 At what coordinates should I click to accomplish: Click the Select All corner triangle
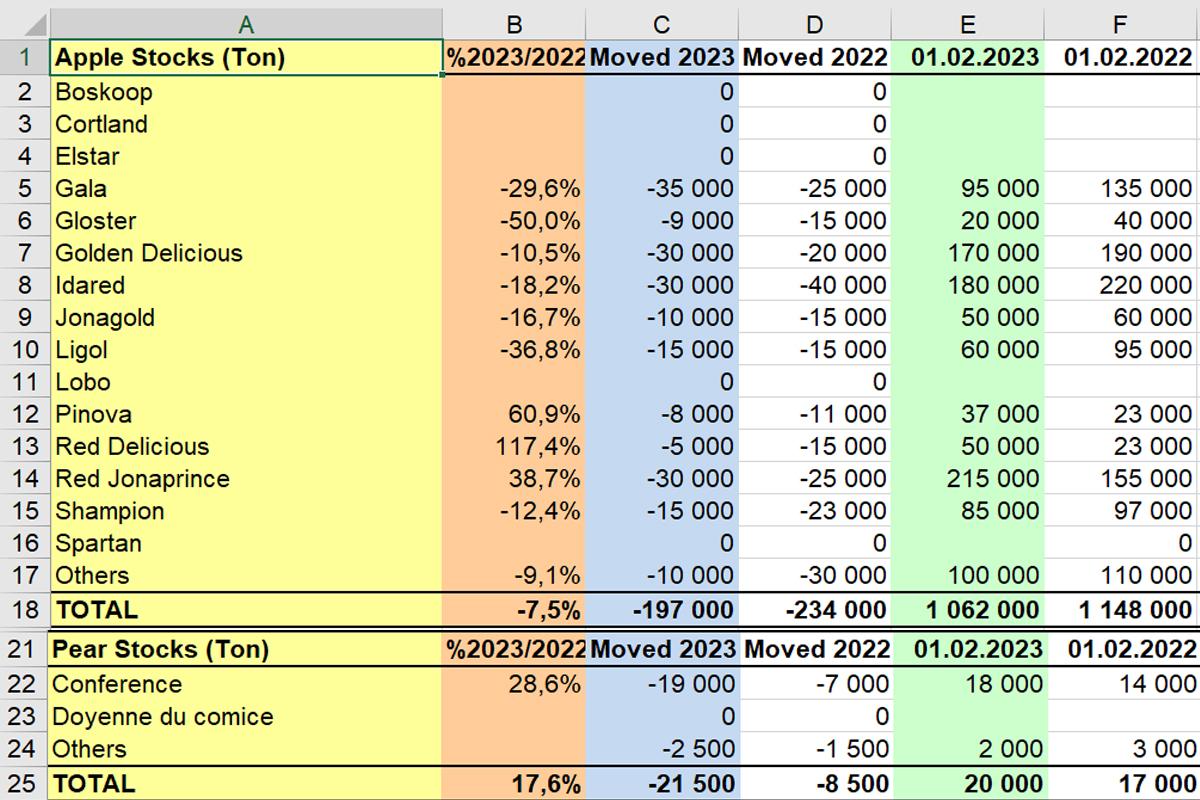pos(24,24)
